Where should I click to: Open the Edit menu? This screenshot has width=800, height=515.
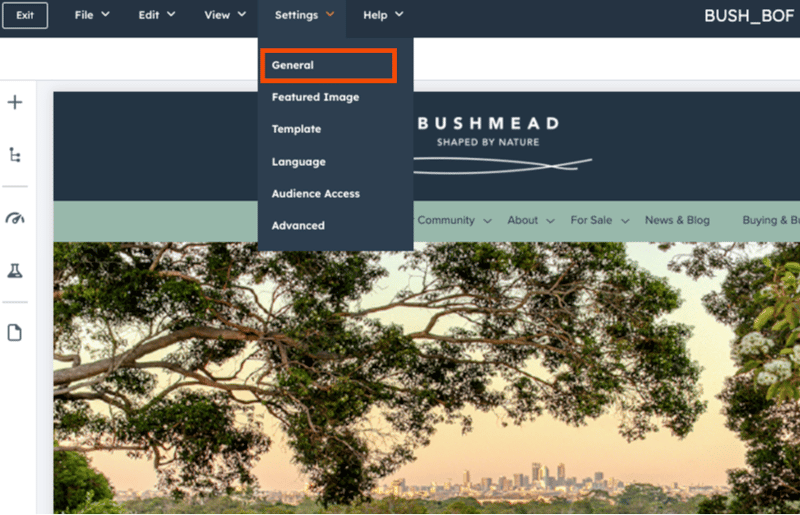coord(157,15)
